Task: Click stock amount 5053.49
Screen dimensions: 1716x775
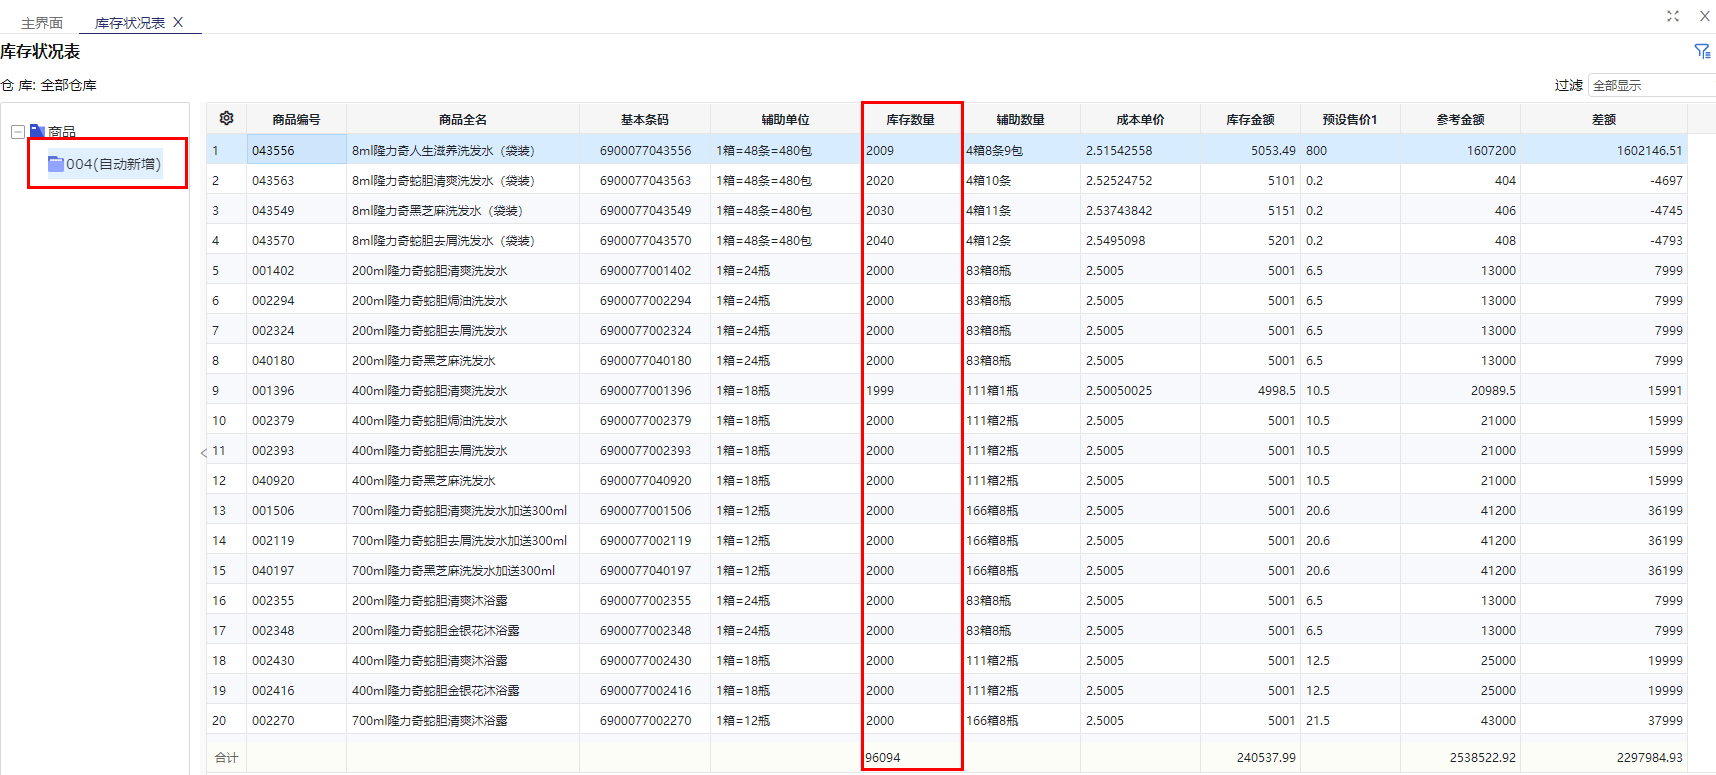Action: [x=1273, y=150]
